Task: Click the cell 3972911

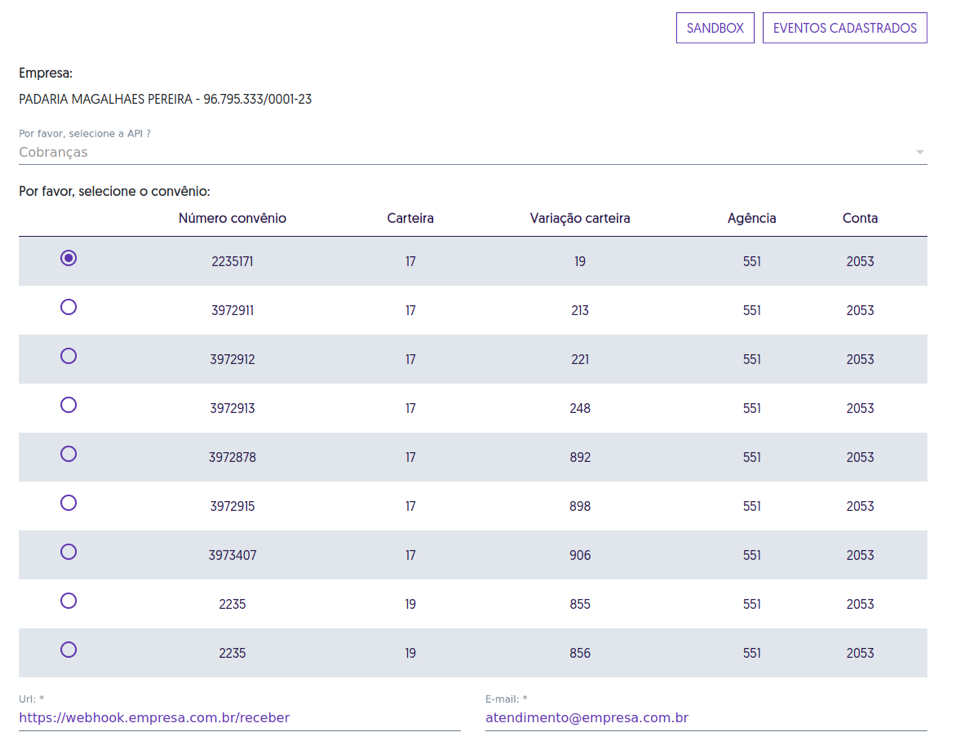Action: (232, 311)
